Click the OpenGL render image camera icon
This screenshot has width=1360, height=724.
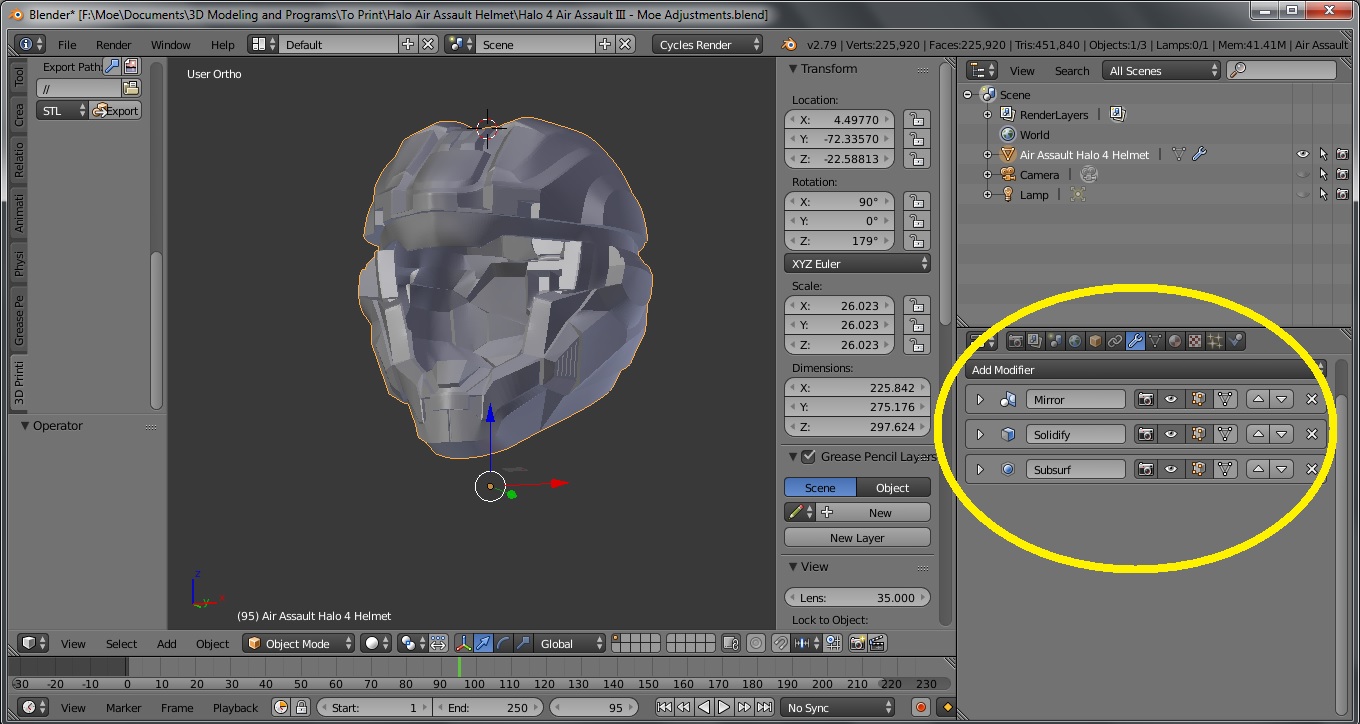coord(857,643)
